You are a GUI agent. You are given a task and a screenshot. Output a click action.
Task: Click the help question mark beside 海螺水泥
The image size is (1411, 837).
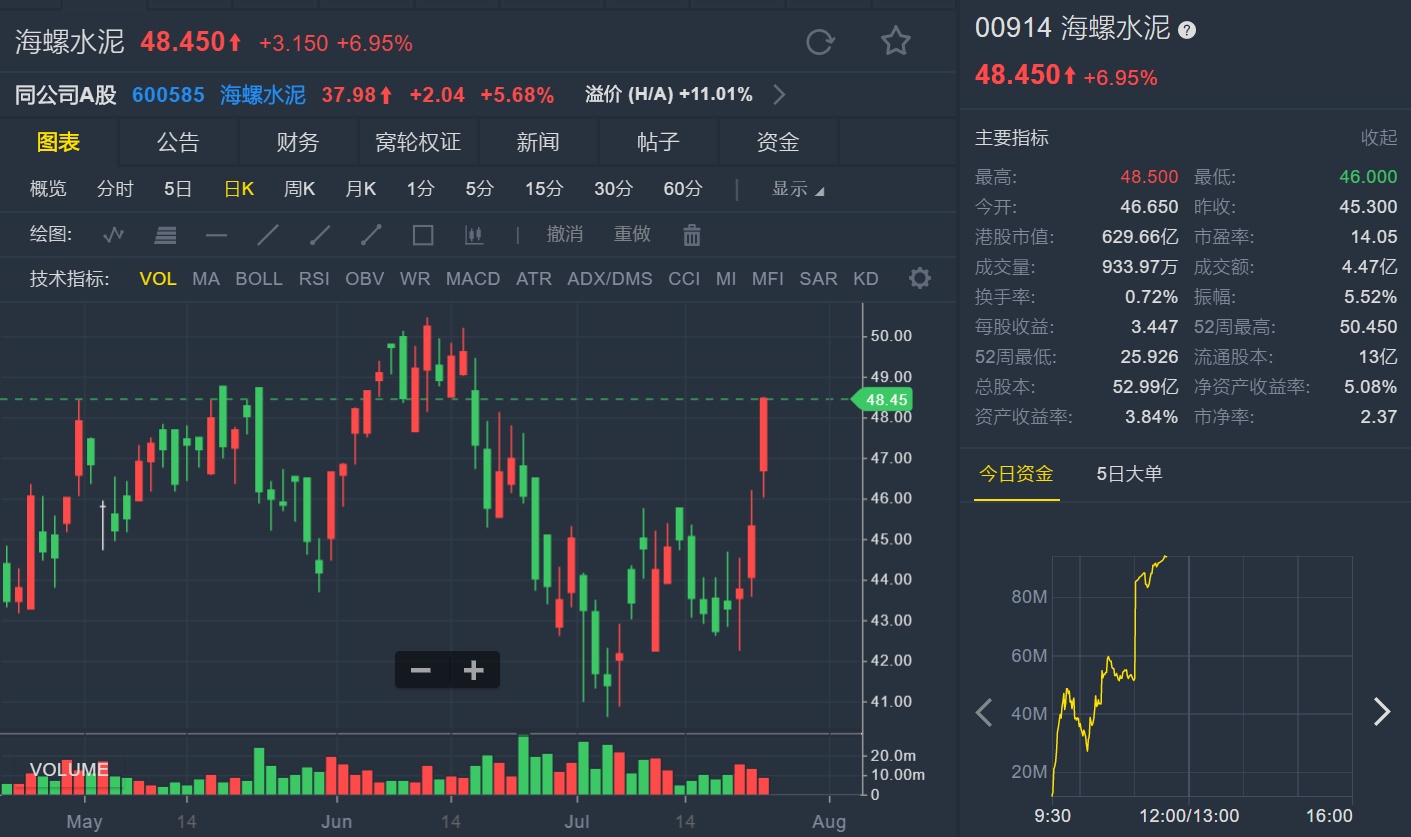click(x=1187, y=30)
